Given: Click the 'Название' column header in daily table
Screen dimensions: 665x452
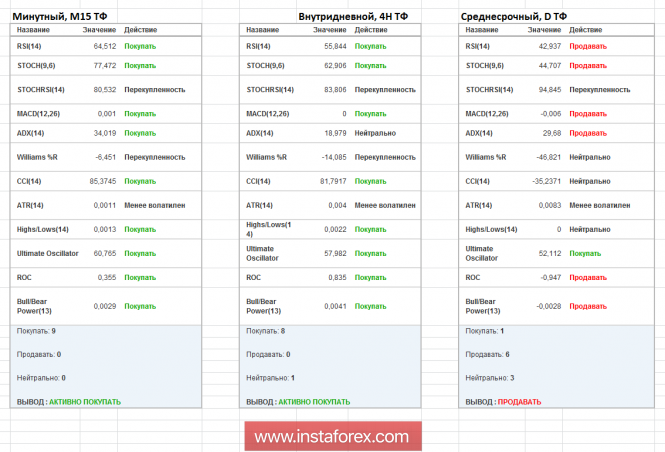Looking at the screenshot, I should pos(483,31).
